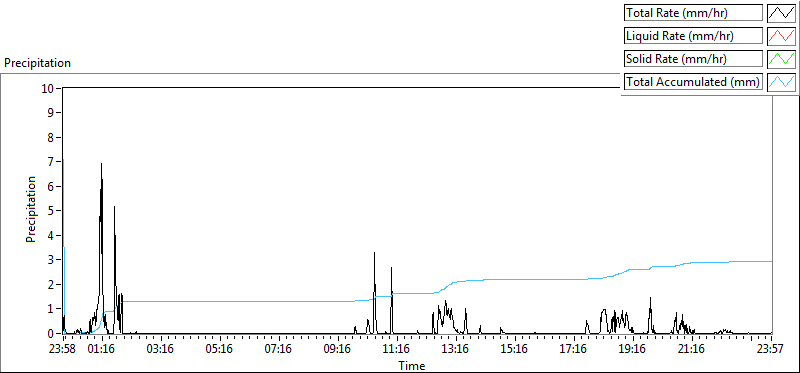Click the 5 label on the Y axis

(52, 211)
